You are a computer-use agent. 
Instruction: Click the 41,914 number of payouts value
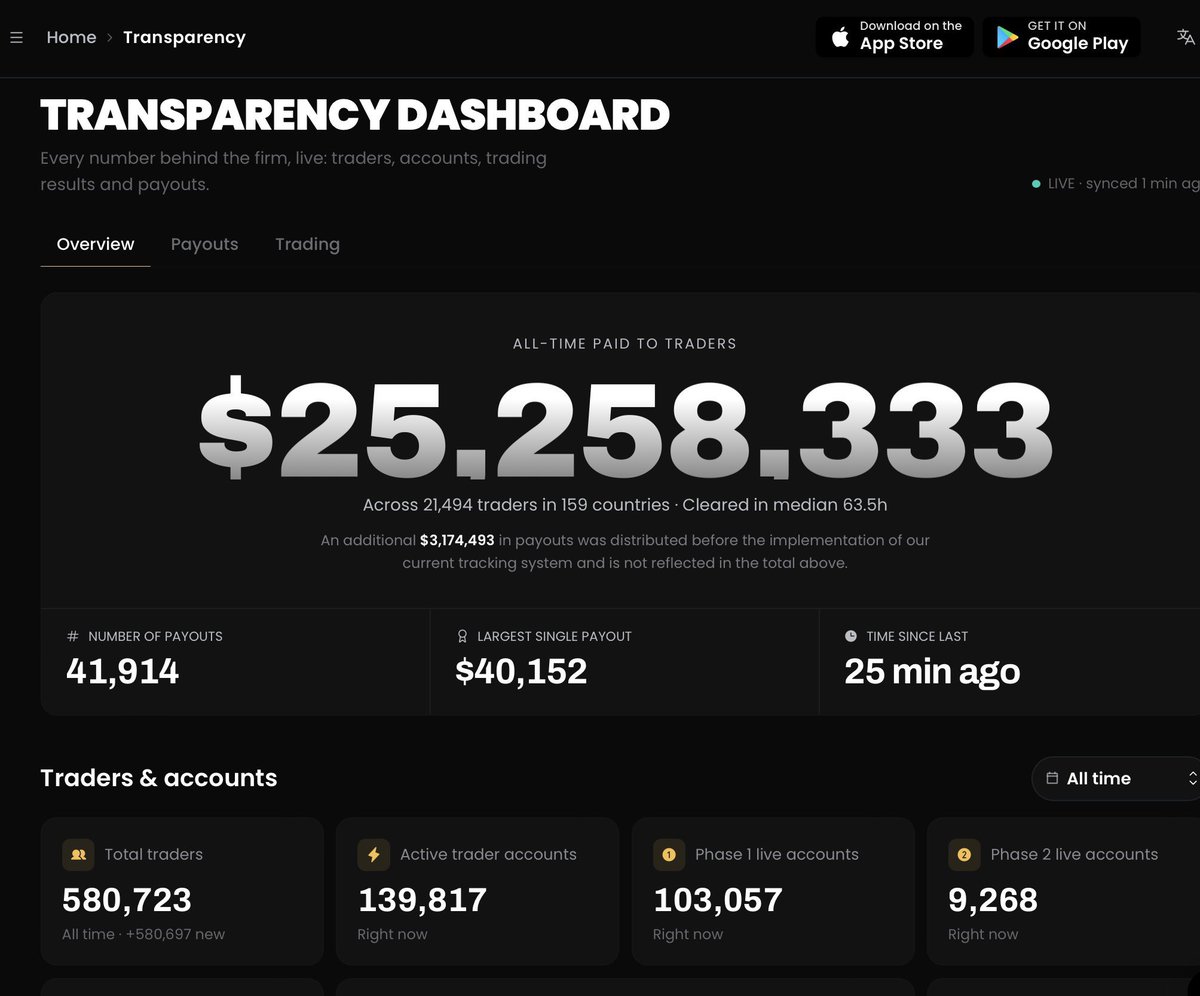coord(122,671)
